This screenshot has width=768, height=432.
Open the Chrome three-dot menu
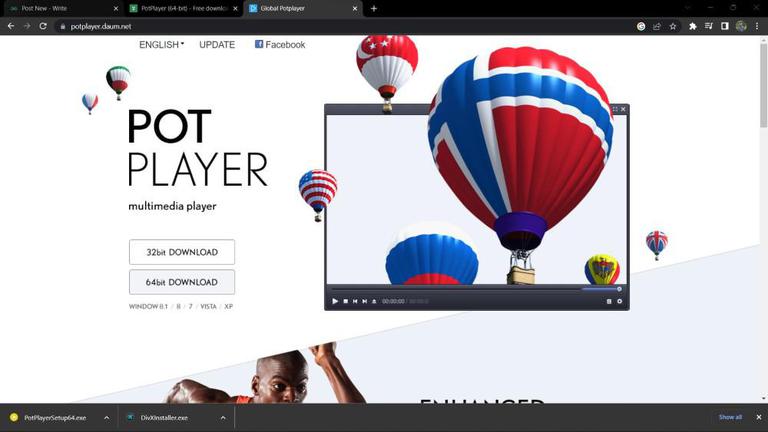757,26
